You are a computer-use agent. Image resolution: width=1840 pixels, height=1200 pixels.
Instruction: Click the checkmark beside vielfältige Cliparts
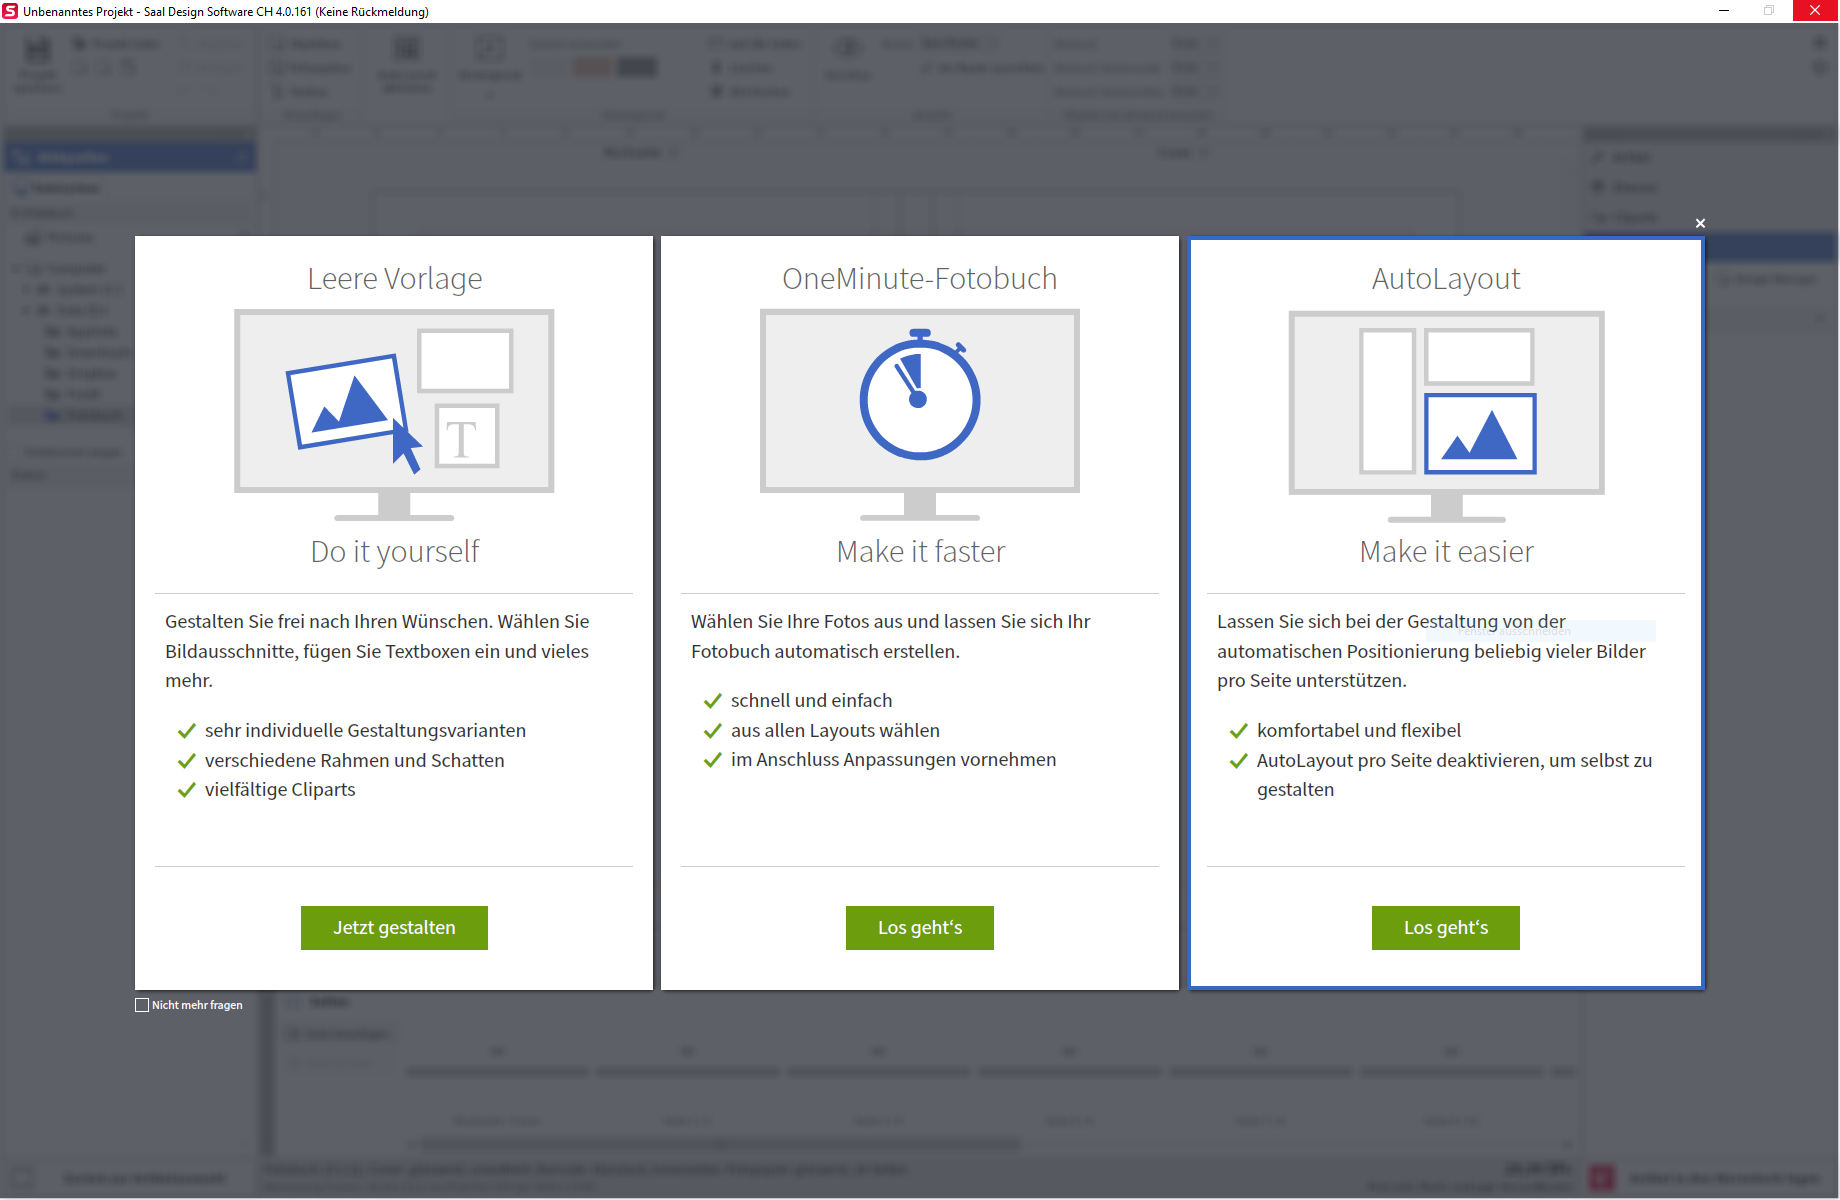click(186, 790)
